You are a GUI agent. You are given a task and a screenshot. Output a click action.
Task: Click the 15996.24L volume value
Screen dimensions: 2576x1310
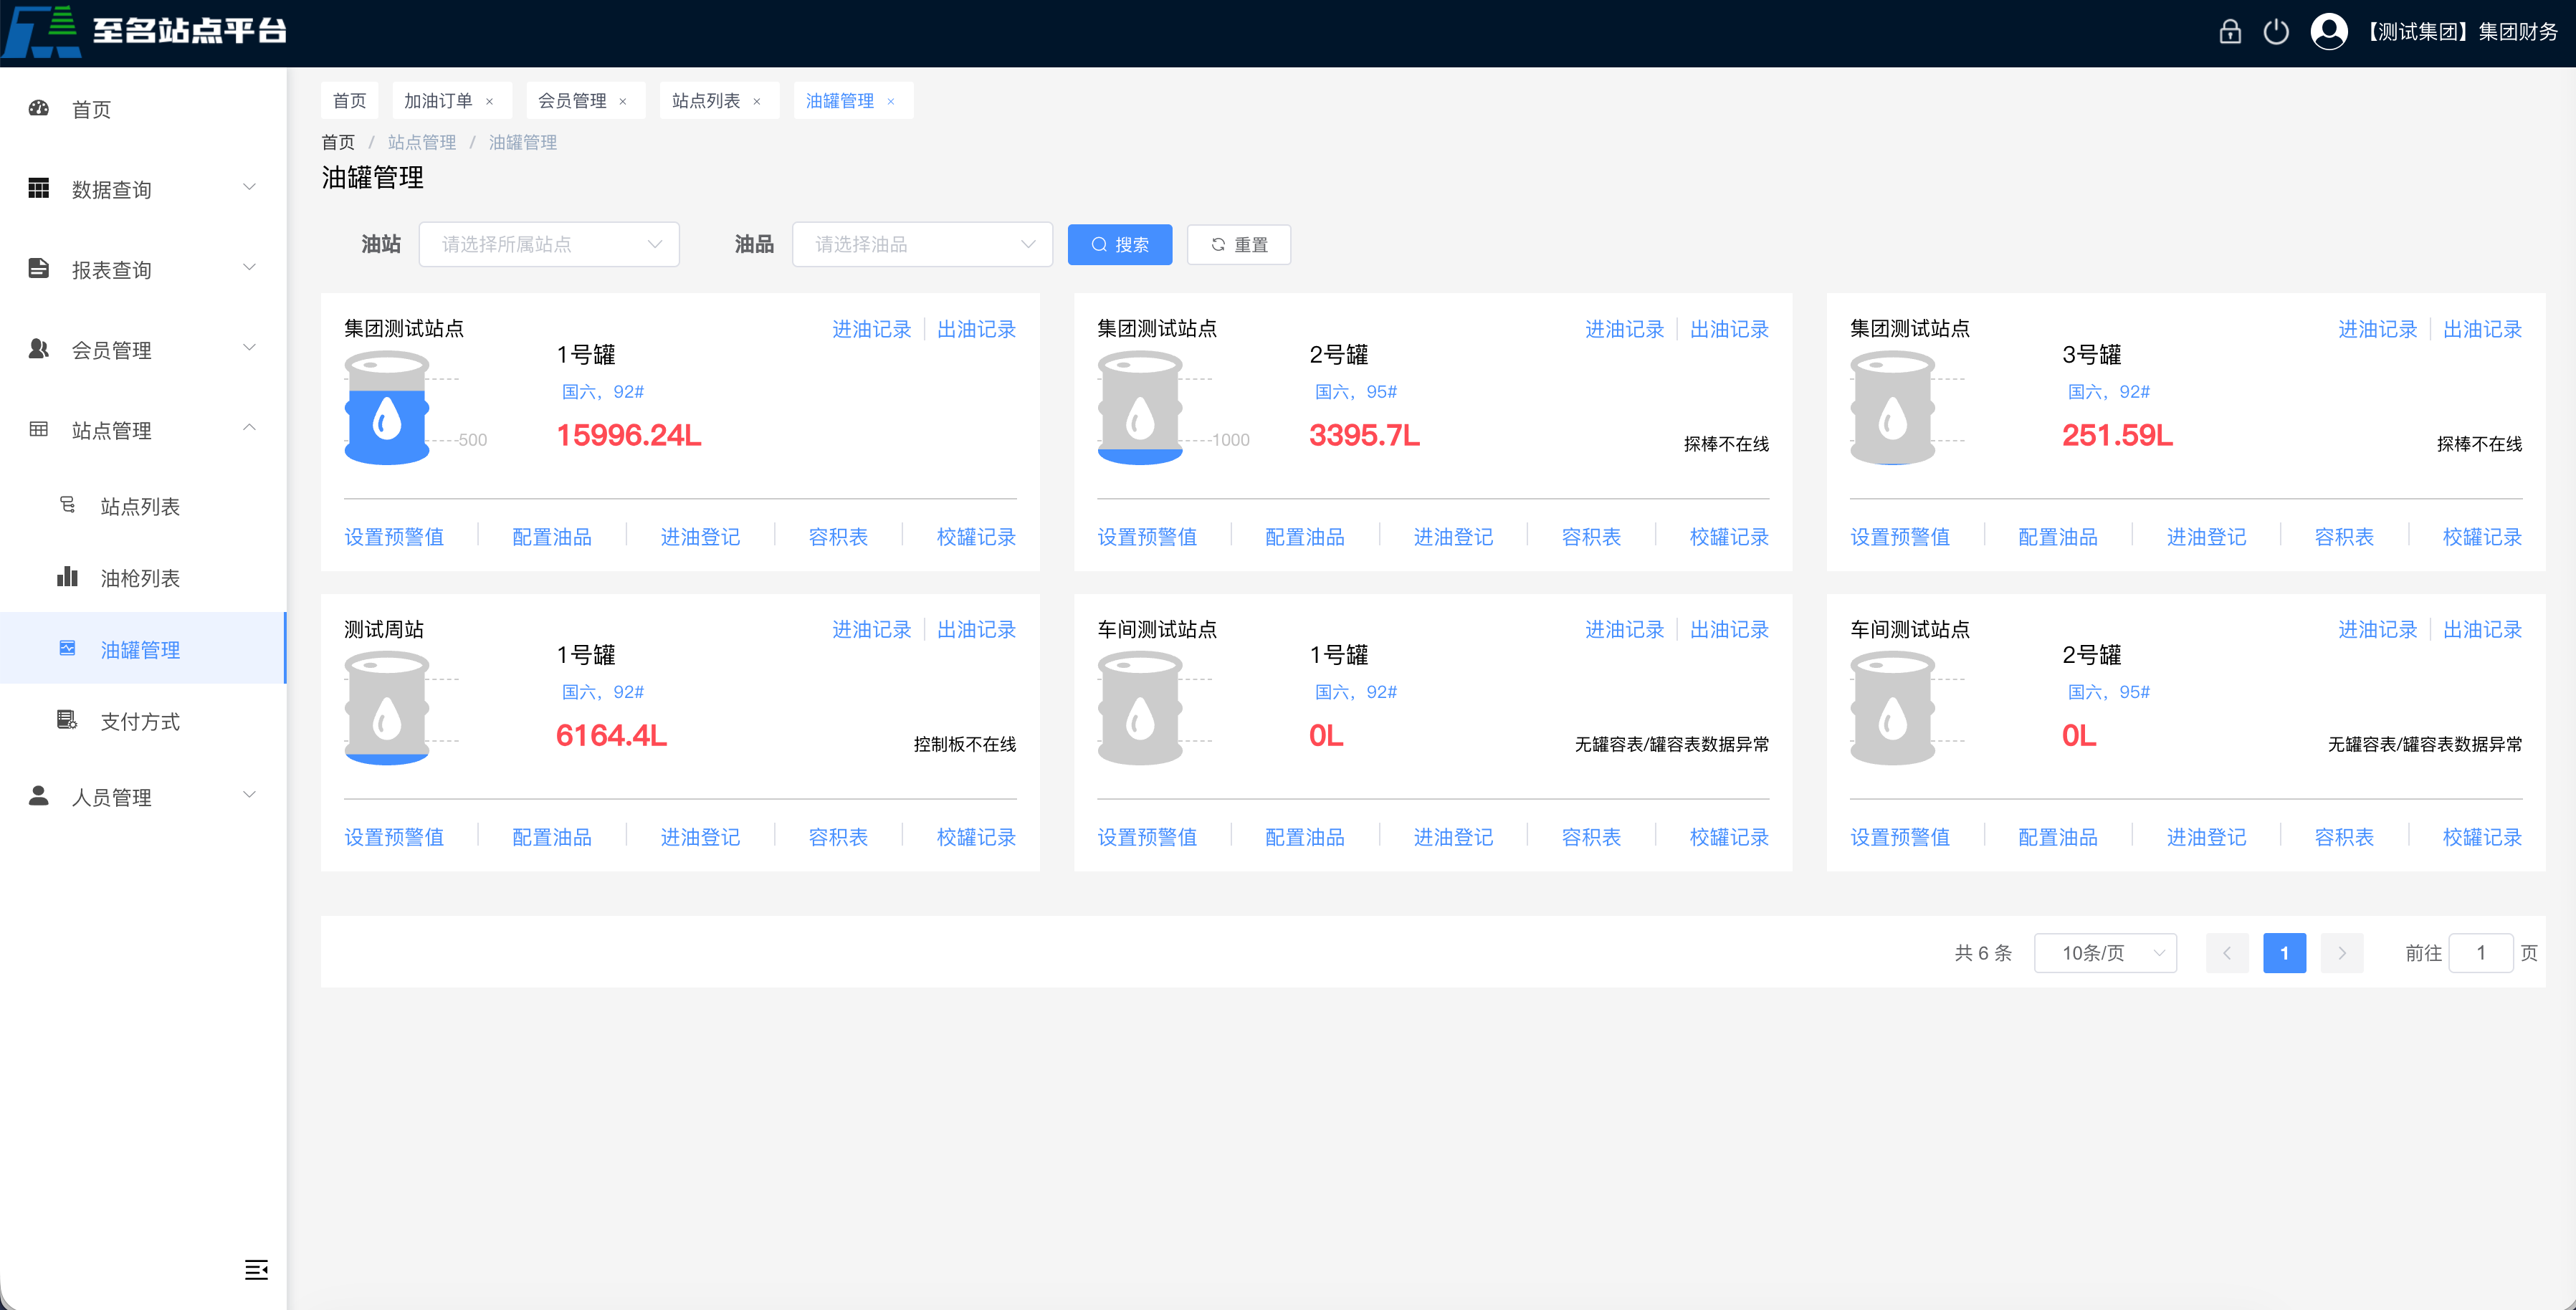tap(629, 435)
